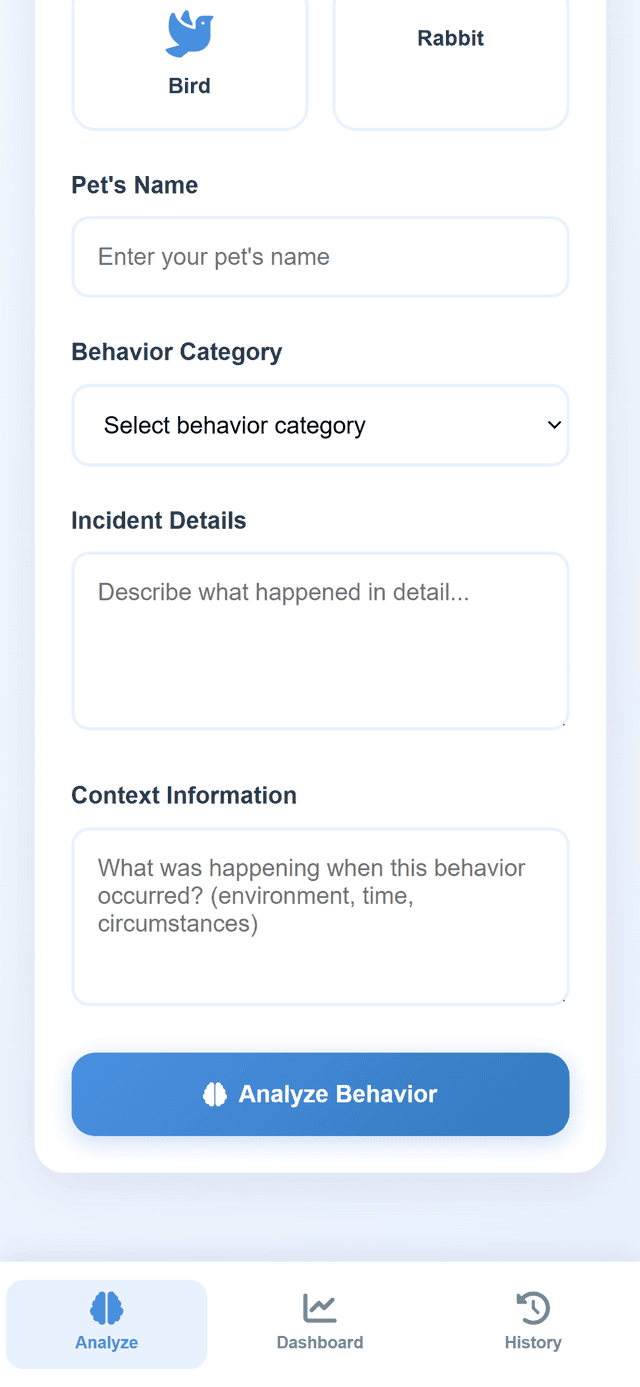This screenshot has width=640, height=1387.
Task: Click the brain icon in the Analyze nav item
Action: coord(106,1306)
